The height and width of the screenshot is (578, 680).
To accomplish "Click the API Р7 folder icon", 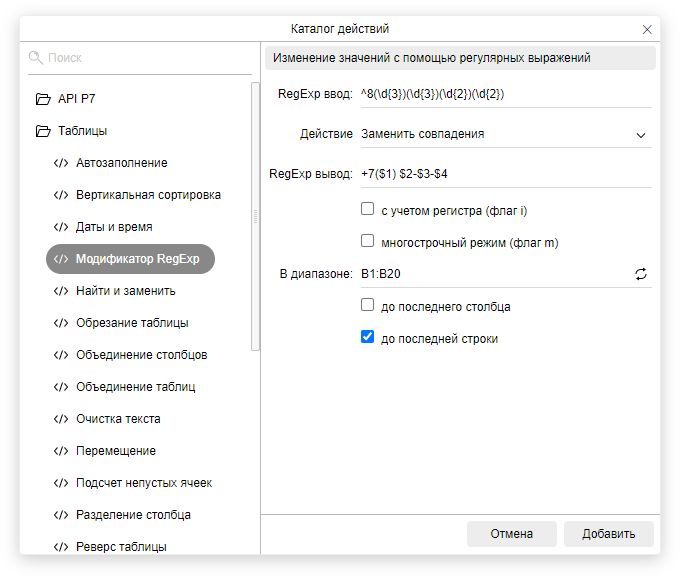I will 42,99.
